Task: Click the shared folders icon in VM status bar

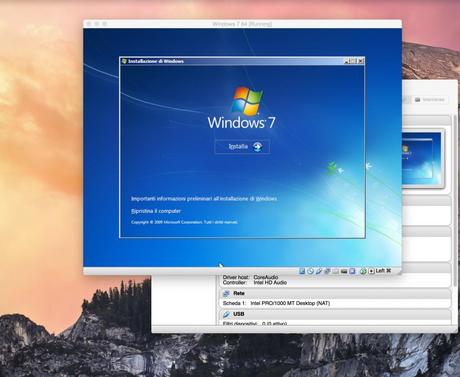Action: coord(336,271)
